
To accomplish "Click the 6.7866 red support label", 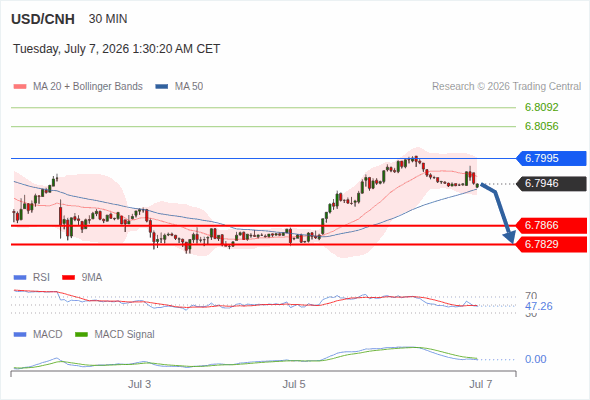I will point(551,226).
